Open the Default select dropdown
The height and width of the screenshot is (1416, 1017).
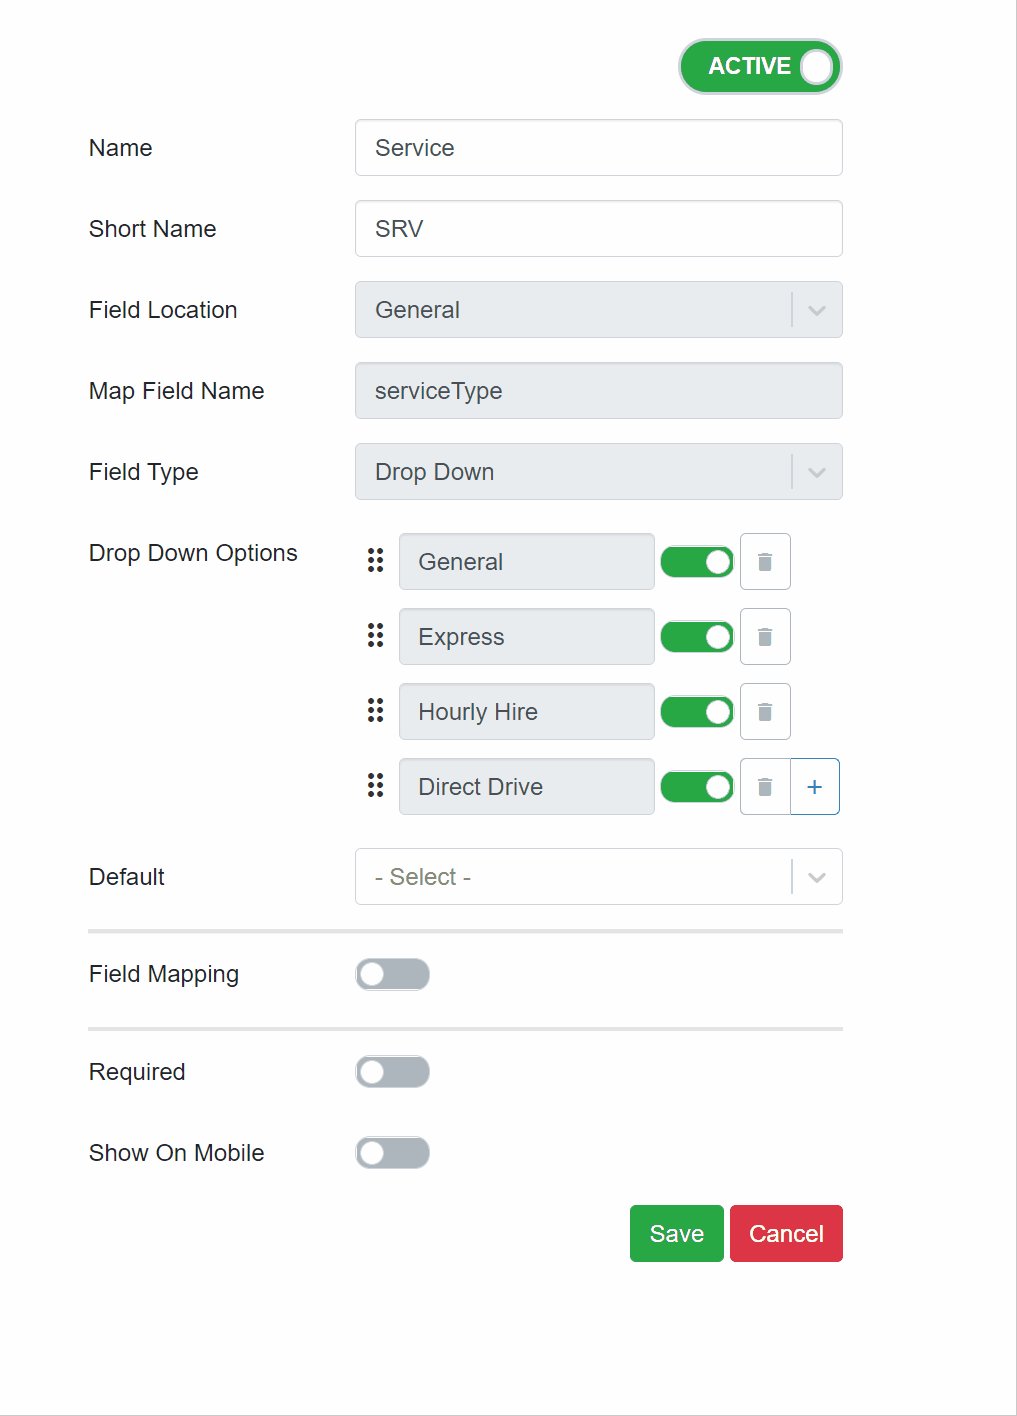[x=598, y=876]
